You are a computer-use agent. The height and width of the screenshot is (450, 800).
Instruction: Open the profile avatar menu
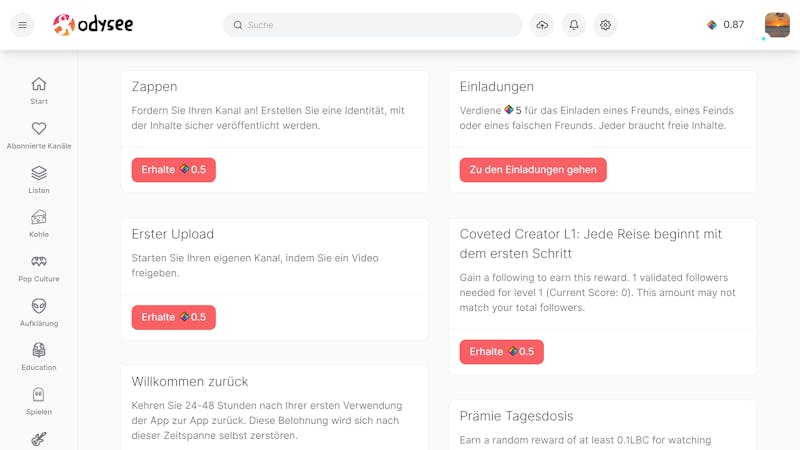coord(777,24)
